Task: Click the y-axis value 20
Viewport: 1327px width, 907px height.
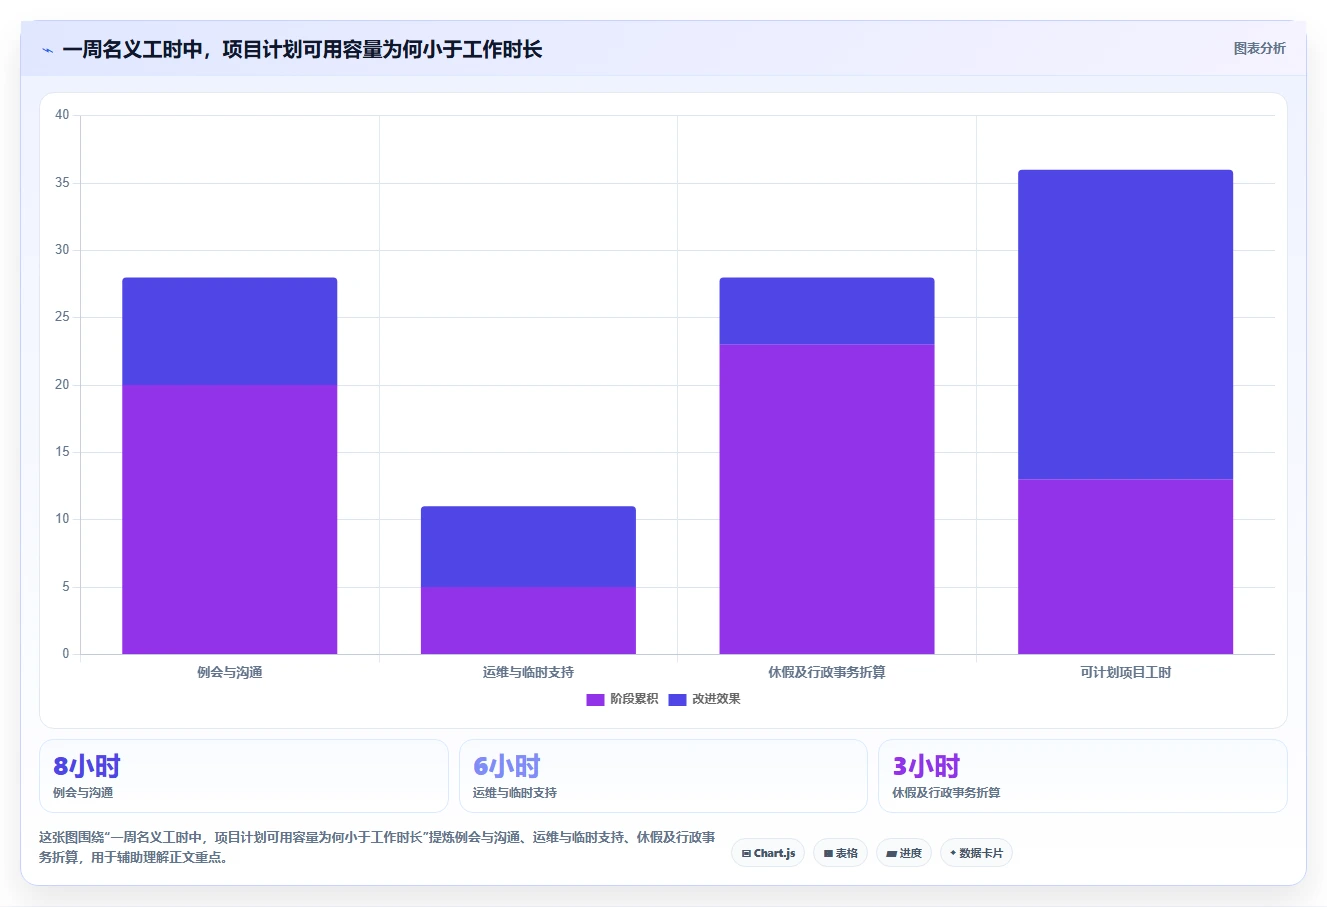Action: (x=62, y=385)
